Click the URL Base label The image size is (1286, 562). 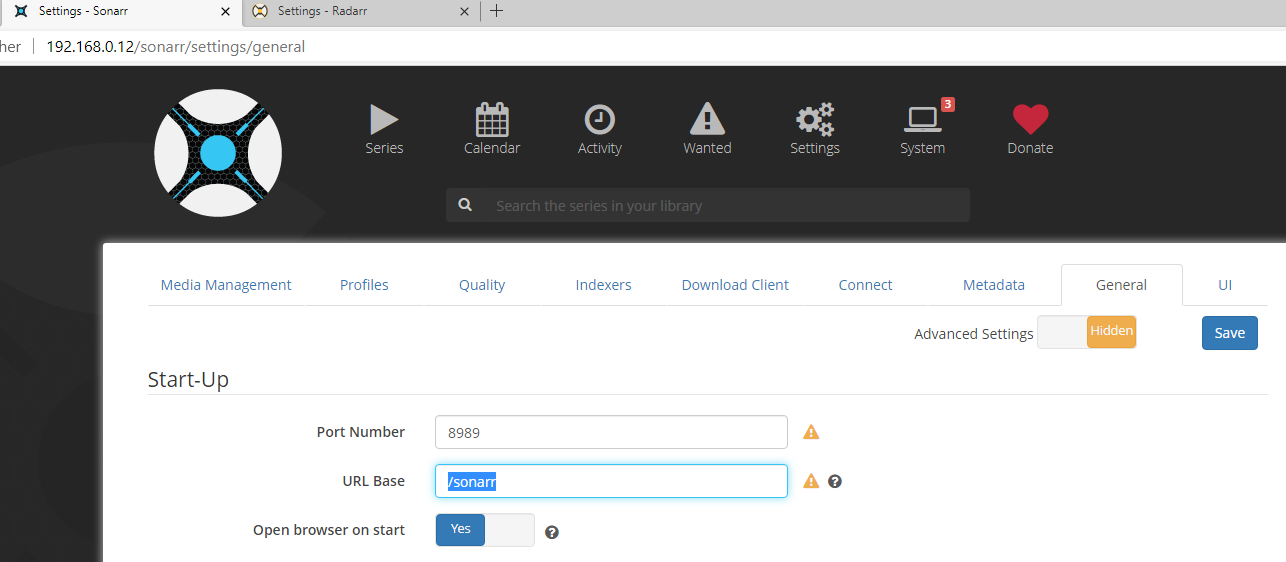tap(374, 481)
